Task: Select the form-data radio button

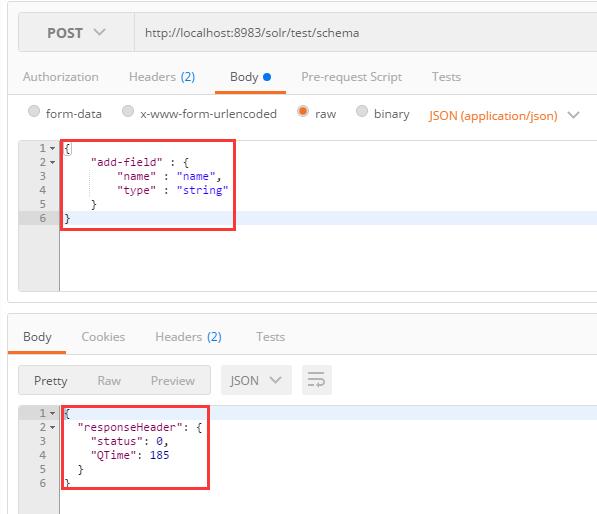Action: tap(34, 112)
